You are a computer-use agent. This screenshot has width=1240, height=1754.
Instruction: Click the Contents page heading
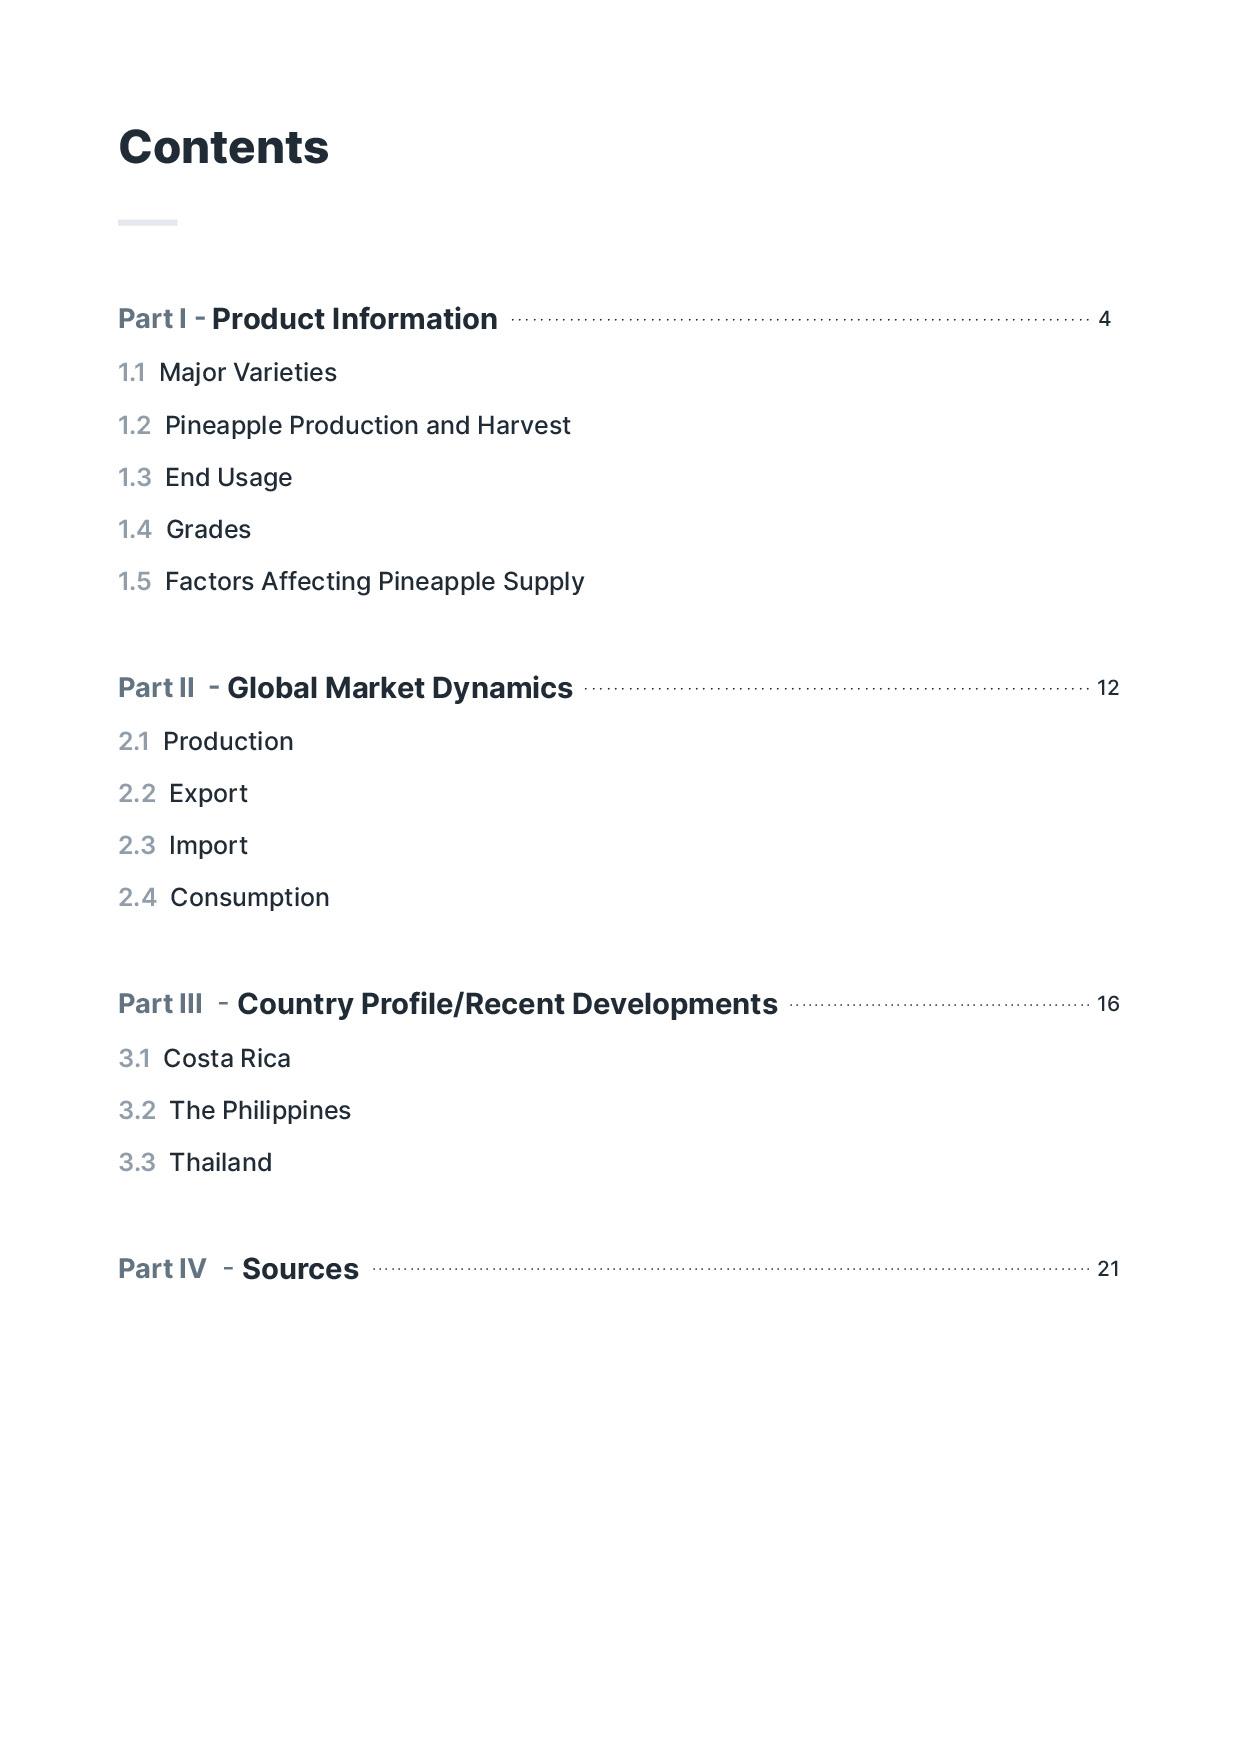point(224,148)
